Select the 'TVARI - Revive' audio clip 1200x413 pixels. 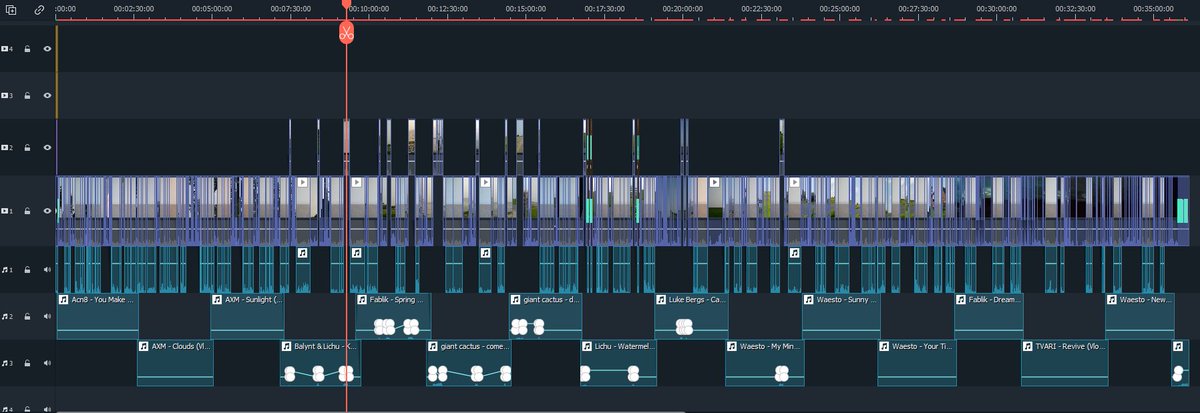(1064, 363)
